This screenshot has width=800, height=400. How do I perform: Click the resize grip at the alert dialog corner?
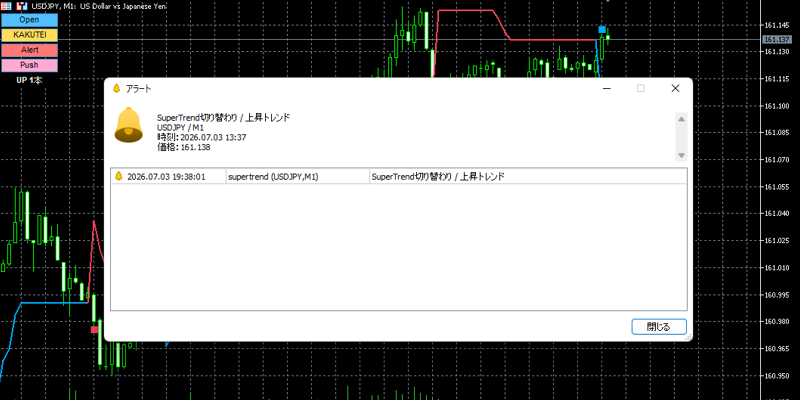click(x=688, y=337)
